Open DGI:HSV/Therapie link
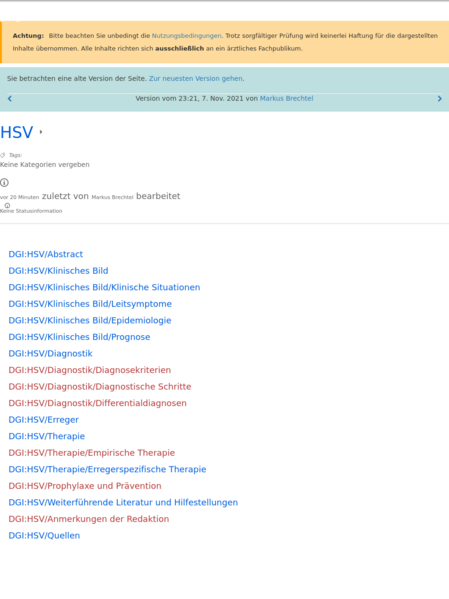 coord(47,436)
